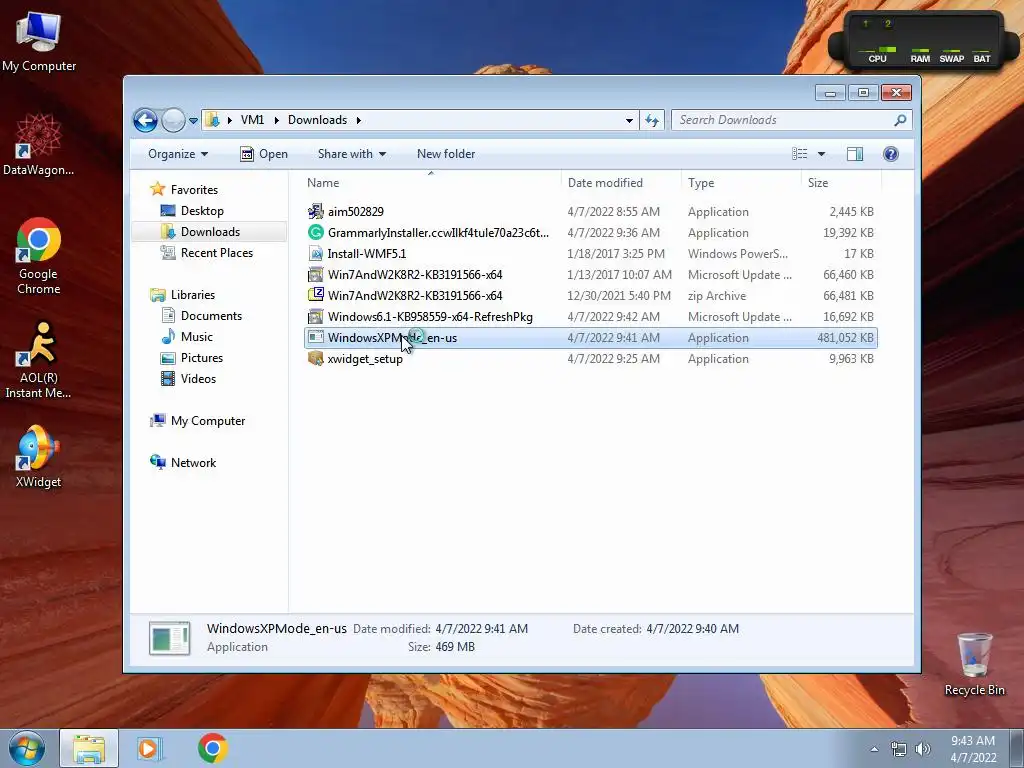Select the Win7AndW2K8R2 Microsoft Update file icon
The width and height of the screenshot is (1024, 768).
tap(315, 274)
